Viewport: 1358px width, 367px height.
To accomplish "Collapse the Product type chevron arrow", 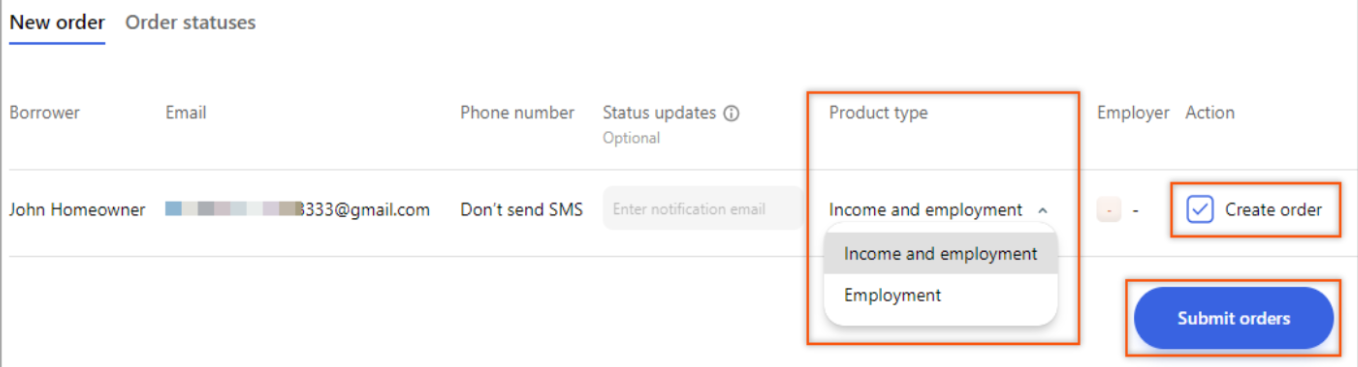I will tap(1042, 210).
